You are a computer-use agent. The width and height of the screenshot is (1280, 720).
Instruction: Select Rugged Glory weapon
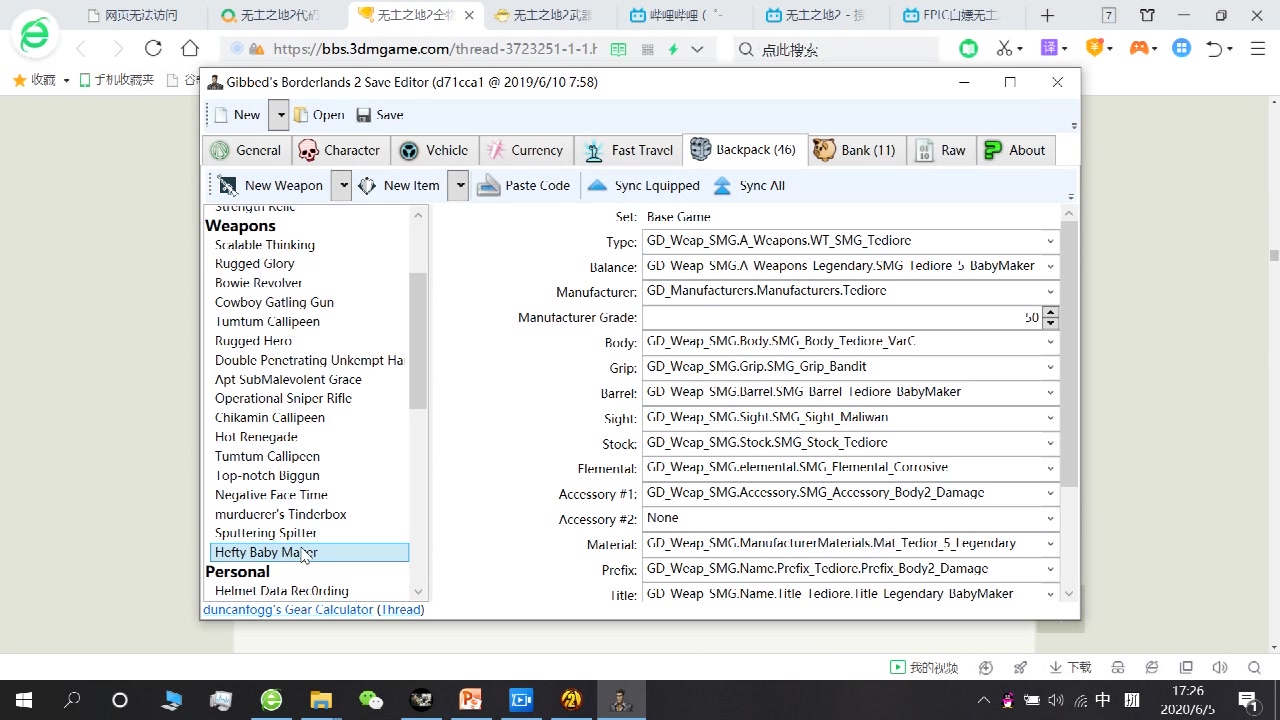(255, 264)
